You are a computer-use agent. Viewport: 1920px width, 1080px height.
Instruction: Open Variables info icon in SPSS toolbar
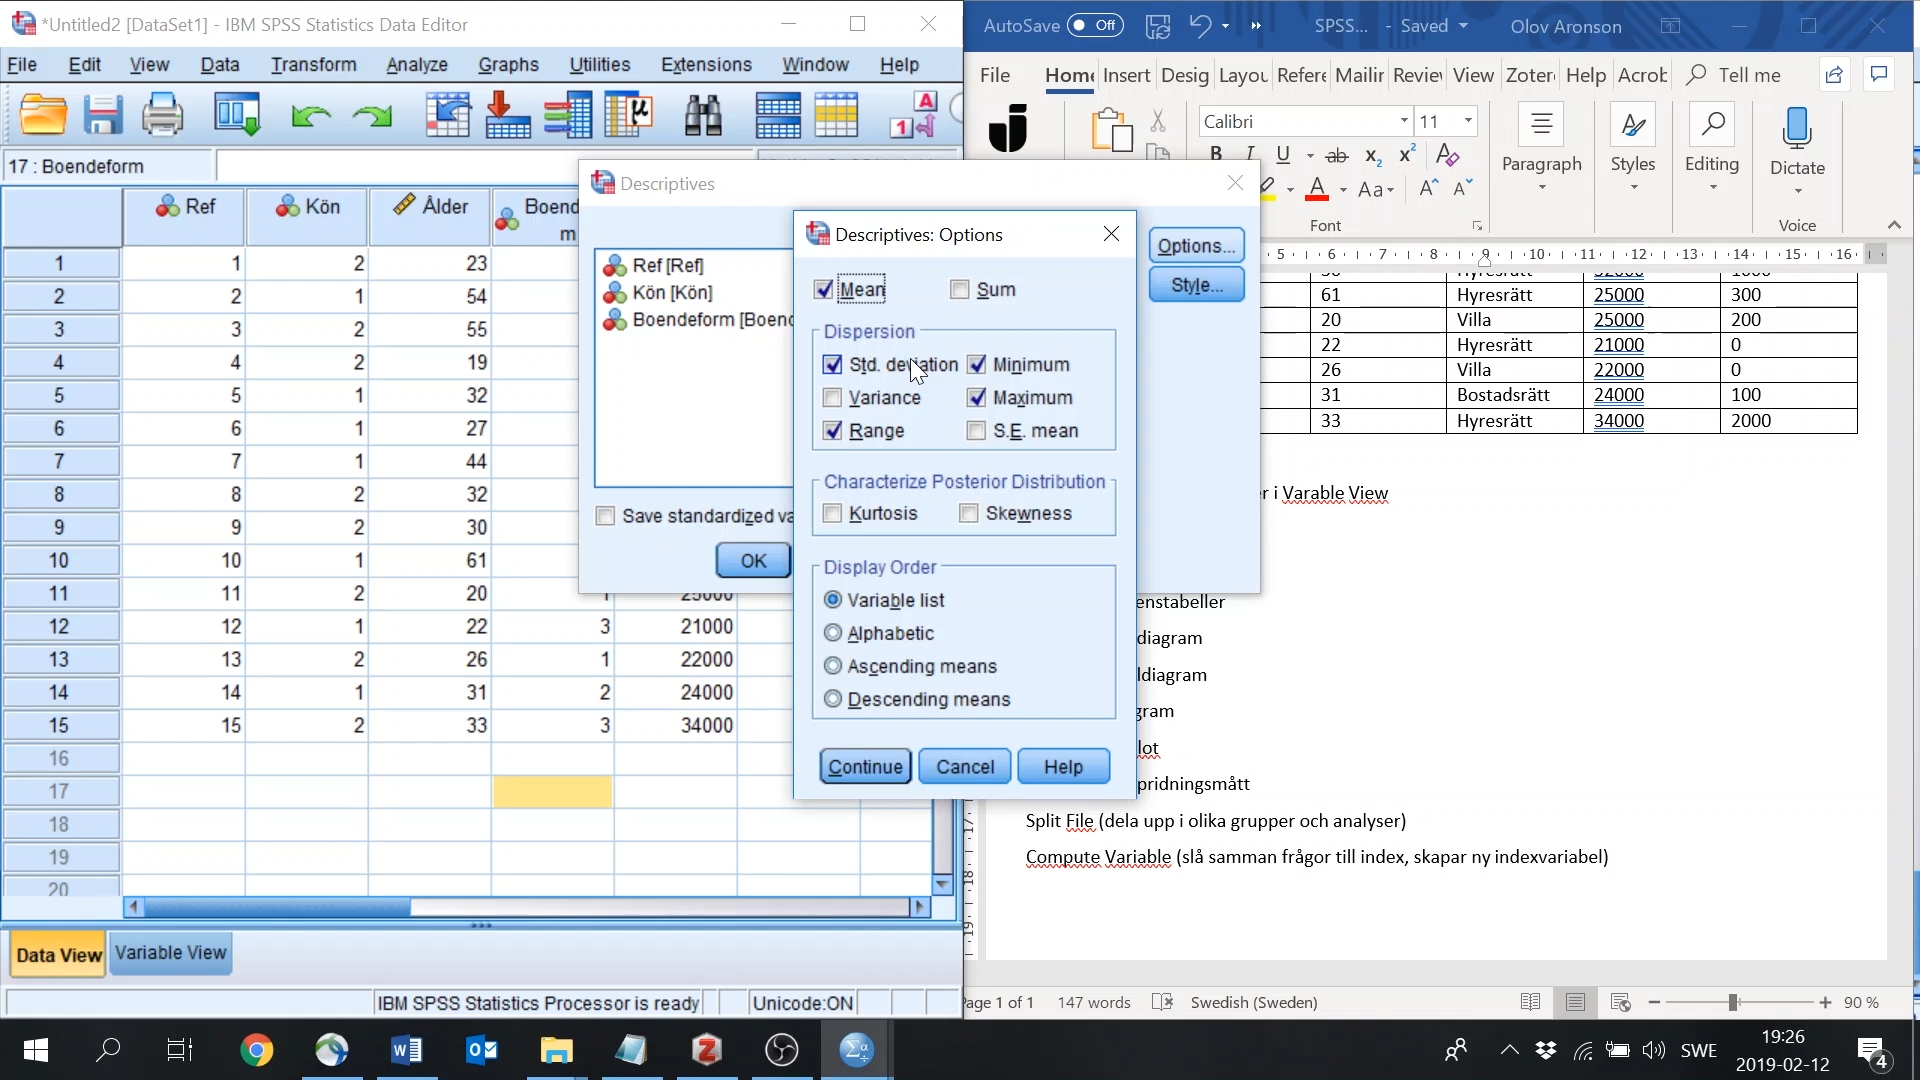point(568,115)
